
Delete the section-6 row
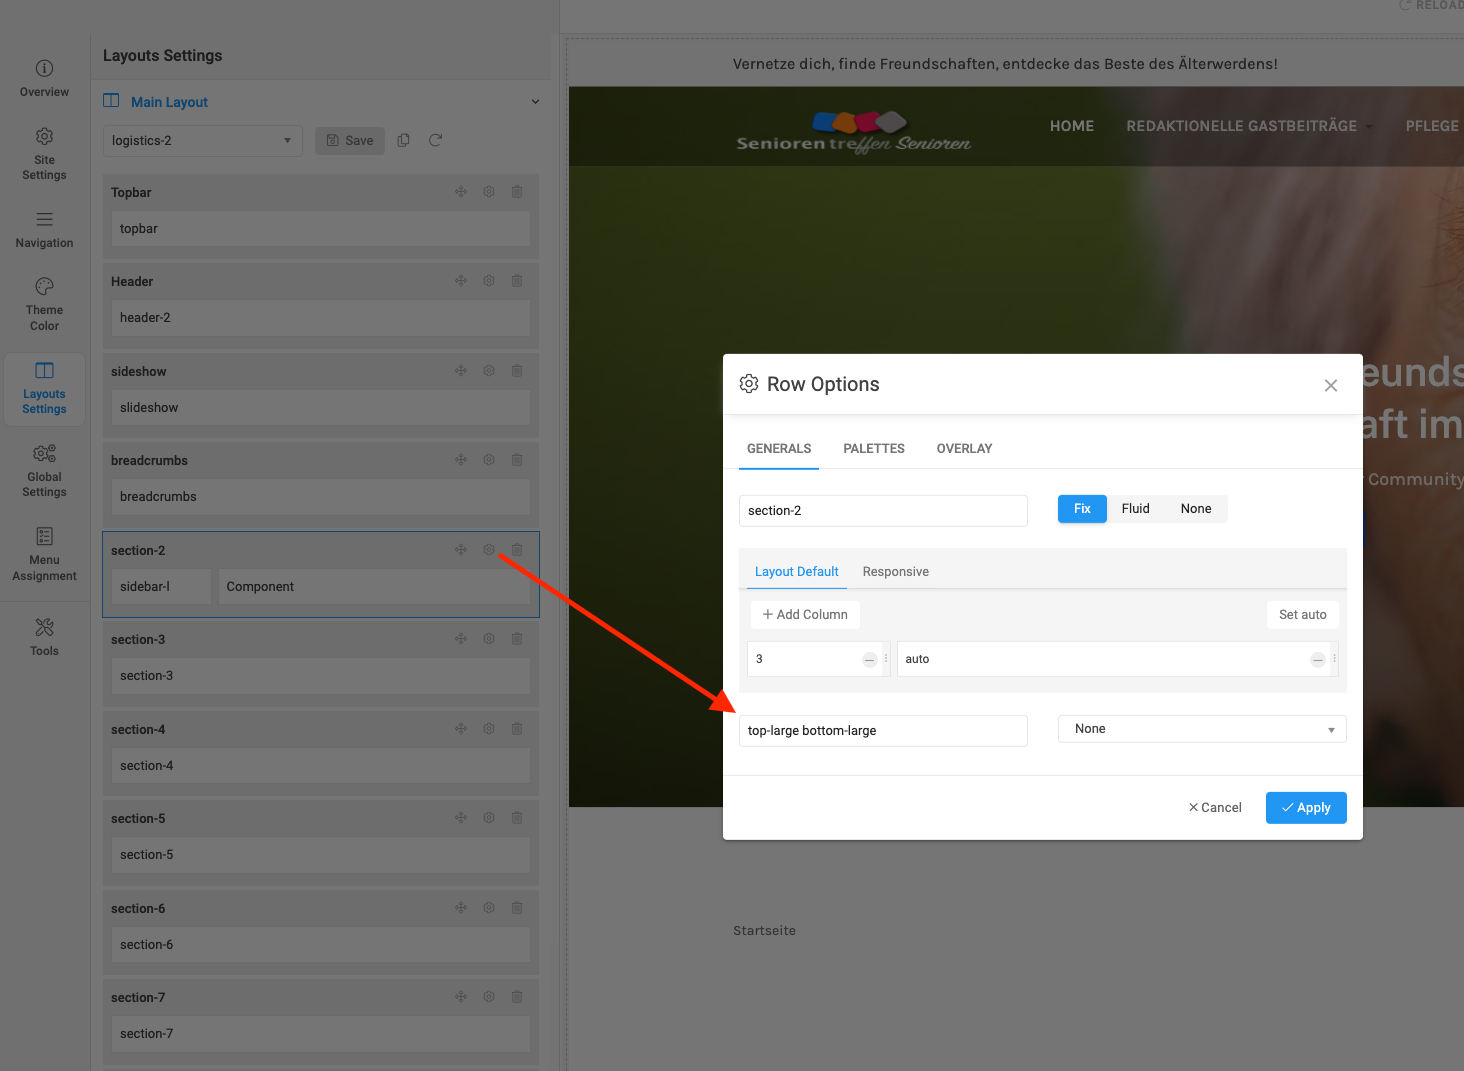pos(517,908)
